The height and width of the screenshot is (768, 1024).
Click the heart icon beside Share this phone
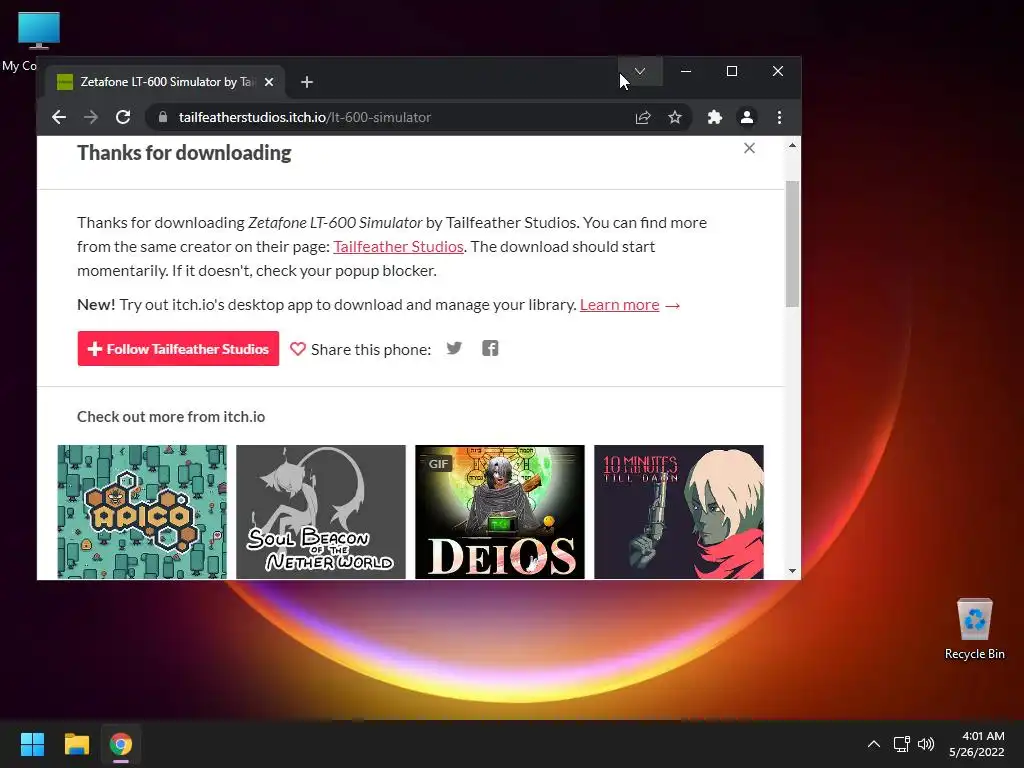298,349
